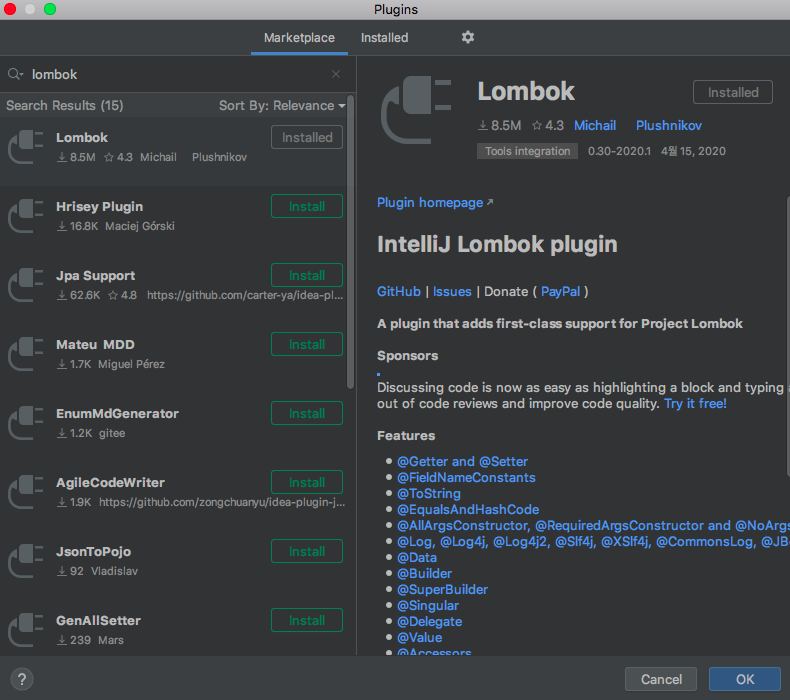Select the JsonToPojo plugin icon
The height and width of the screenshot is (700, 790).
point(26,561)
